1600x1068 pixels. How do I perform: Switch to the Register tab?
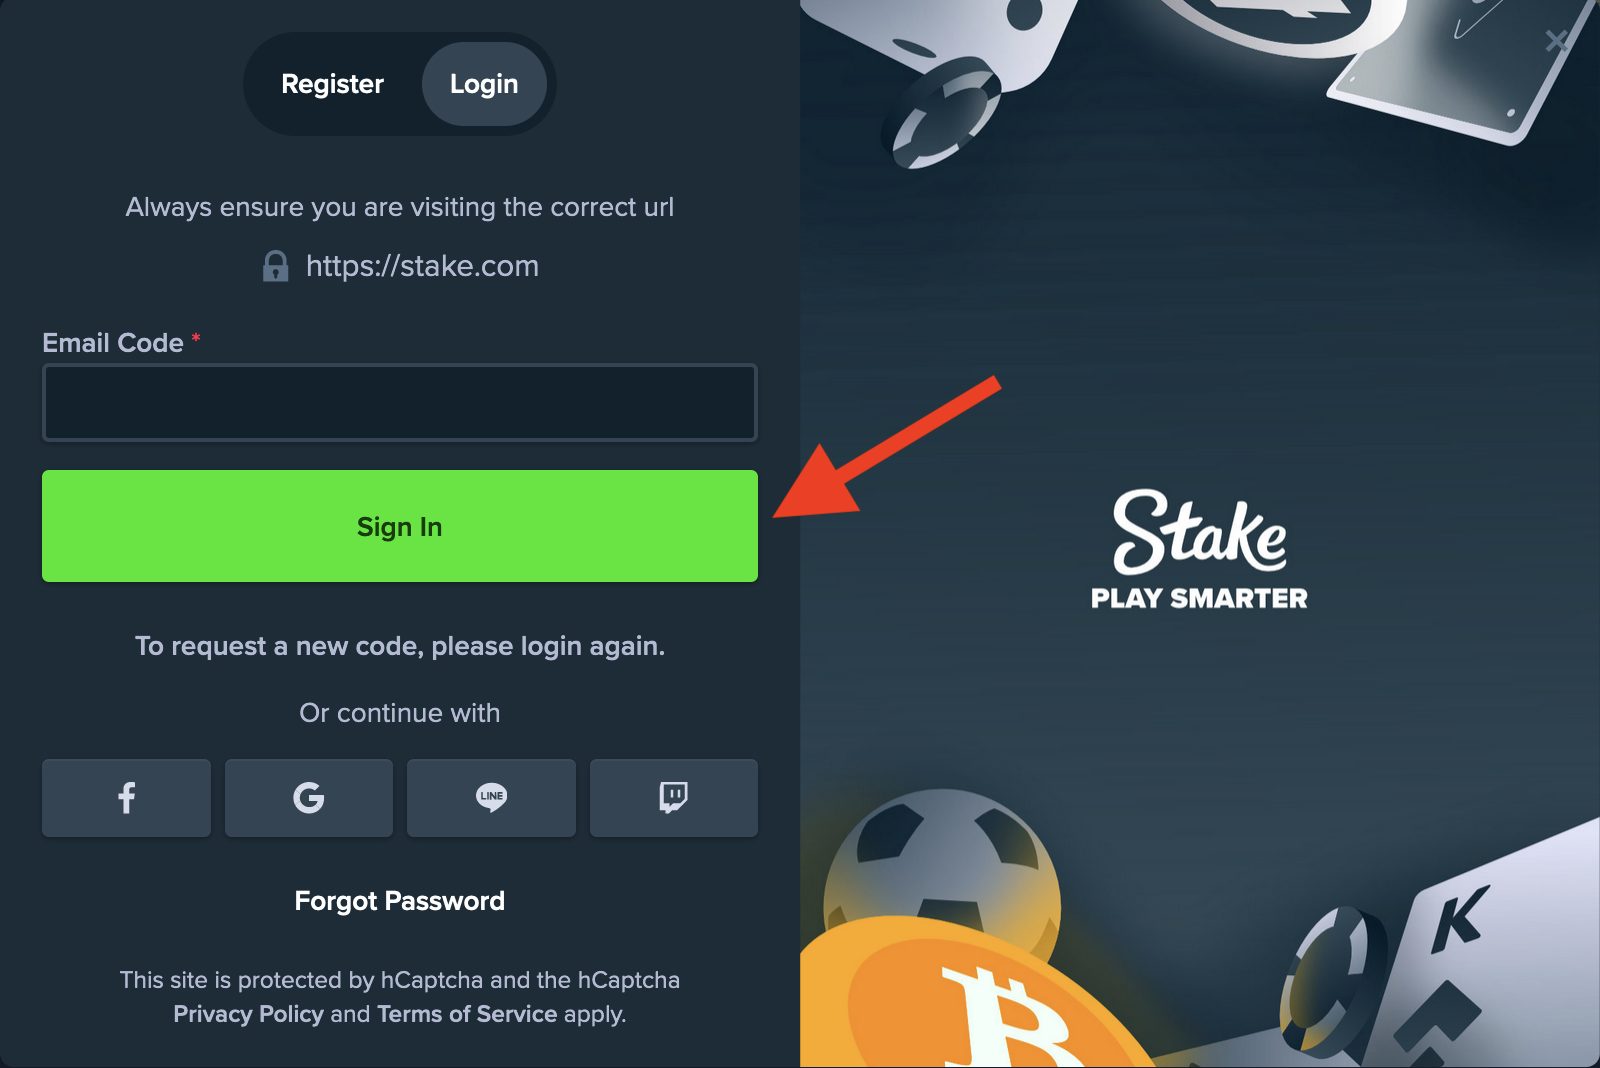coord(332,84)
